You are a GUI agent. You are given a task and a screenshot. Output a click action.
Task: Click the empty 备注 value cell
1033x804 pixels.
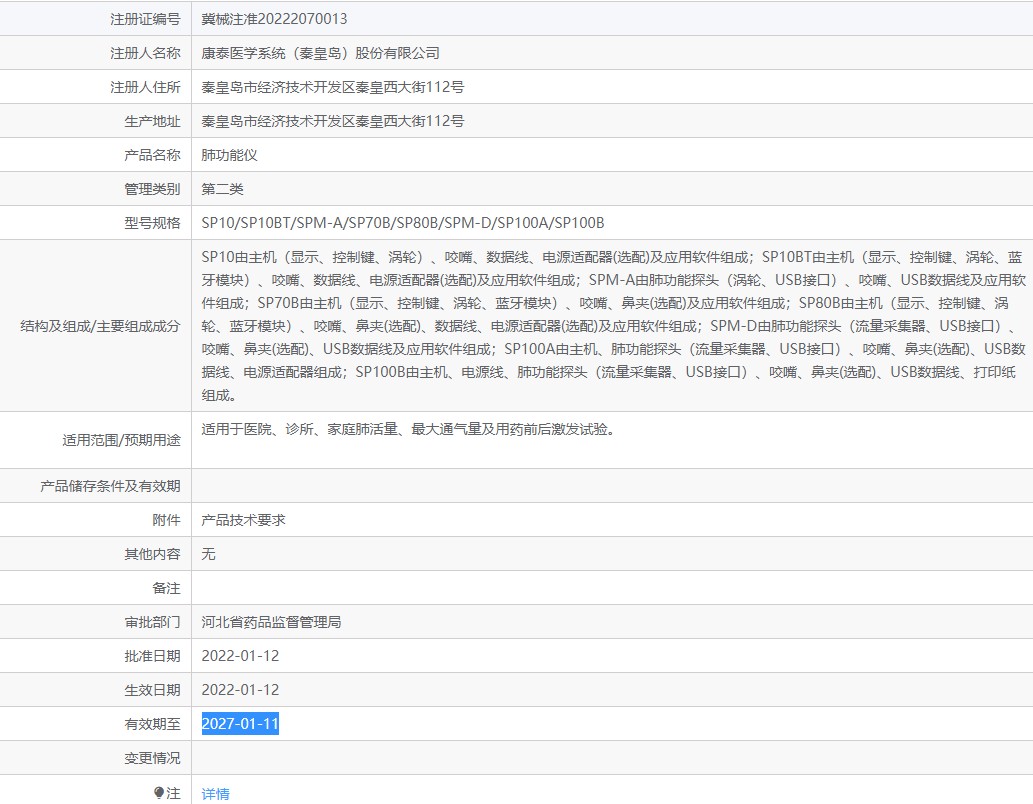click(610, 588)
